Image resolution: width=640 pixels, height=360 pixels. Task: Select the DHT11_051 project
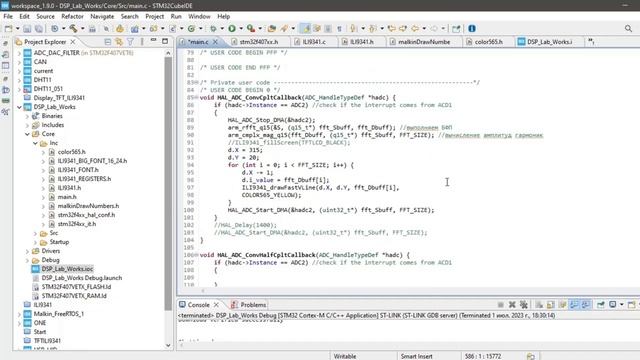coord(48,89)
